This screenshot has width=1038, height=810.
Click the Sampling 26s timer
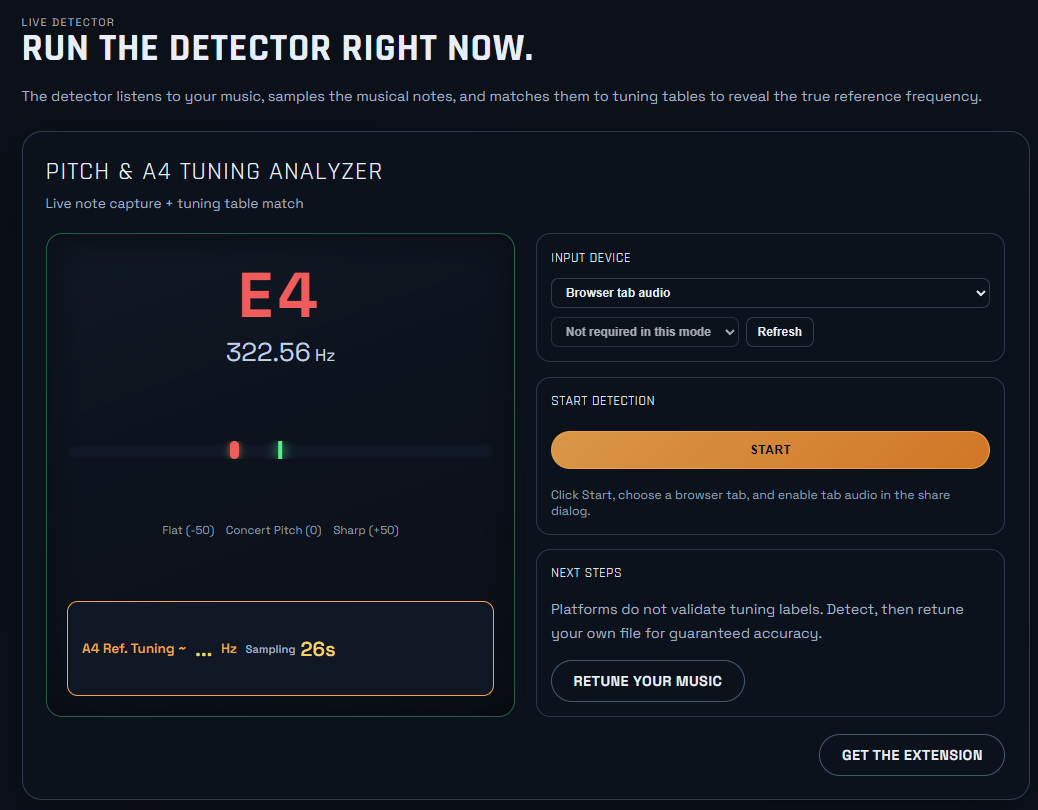290,649
